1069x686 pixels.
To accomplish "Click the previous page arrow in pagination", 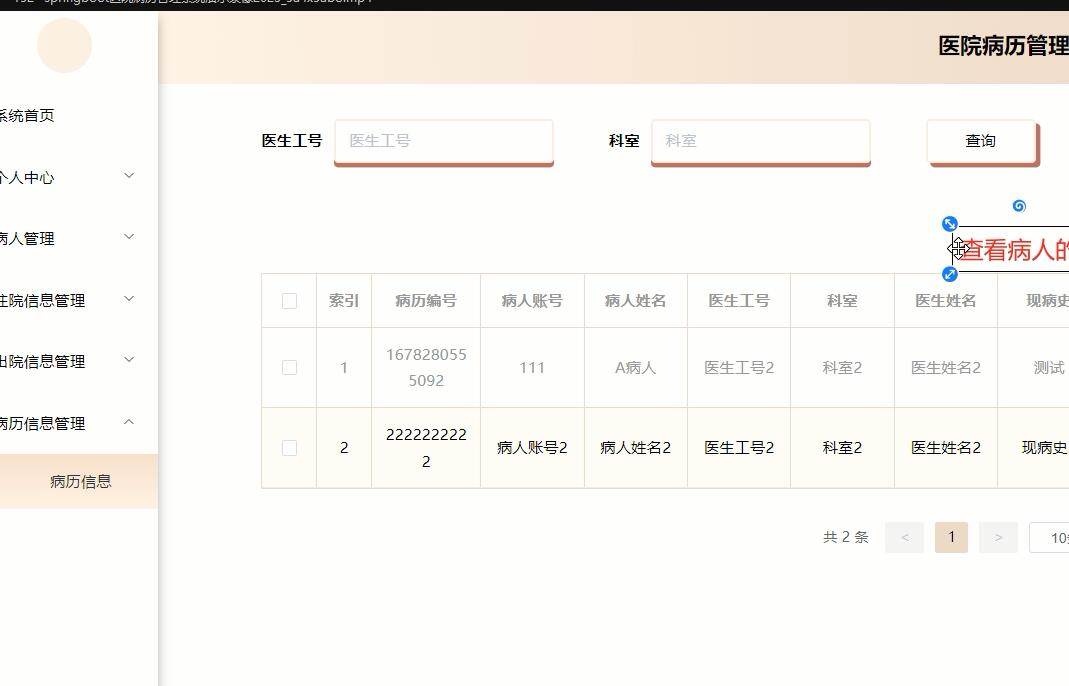I will point(904,537).
